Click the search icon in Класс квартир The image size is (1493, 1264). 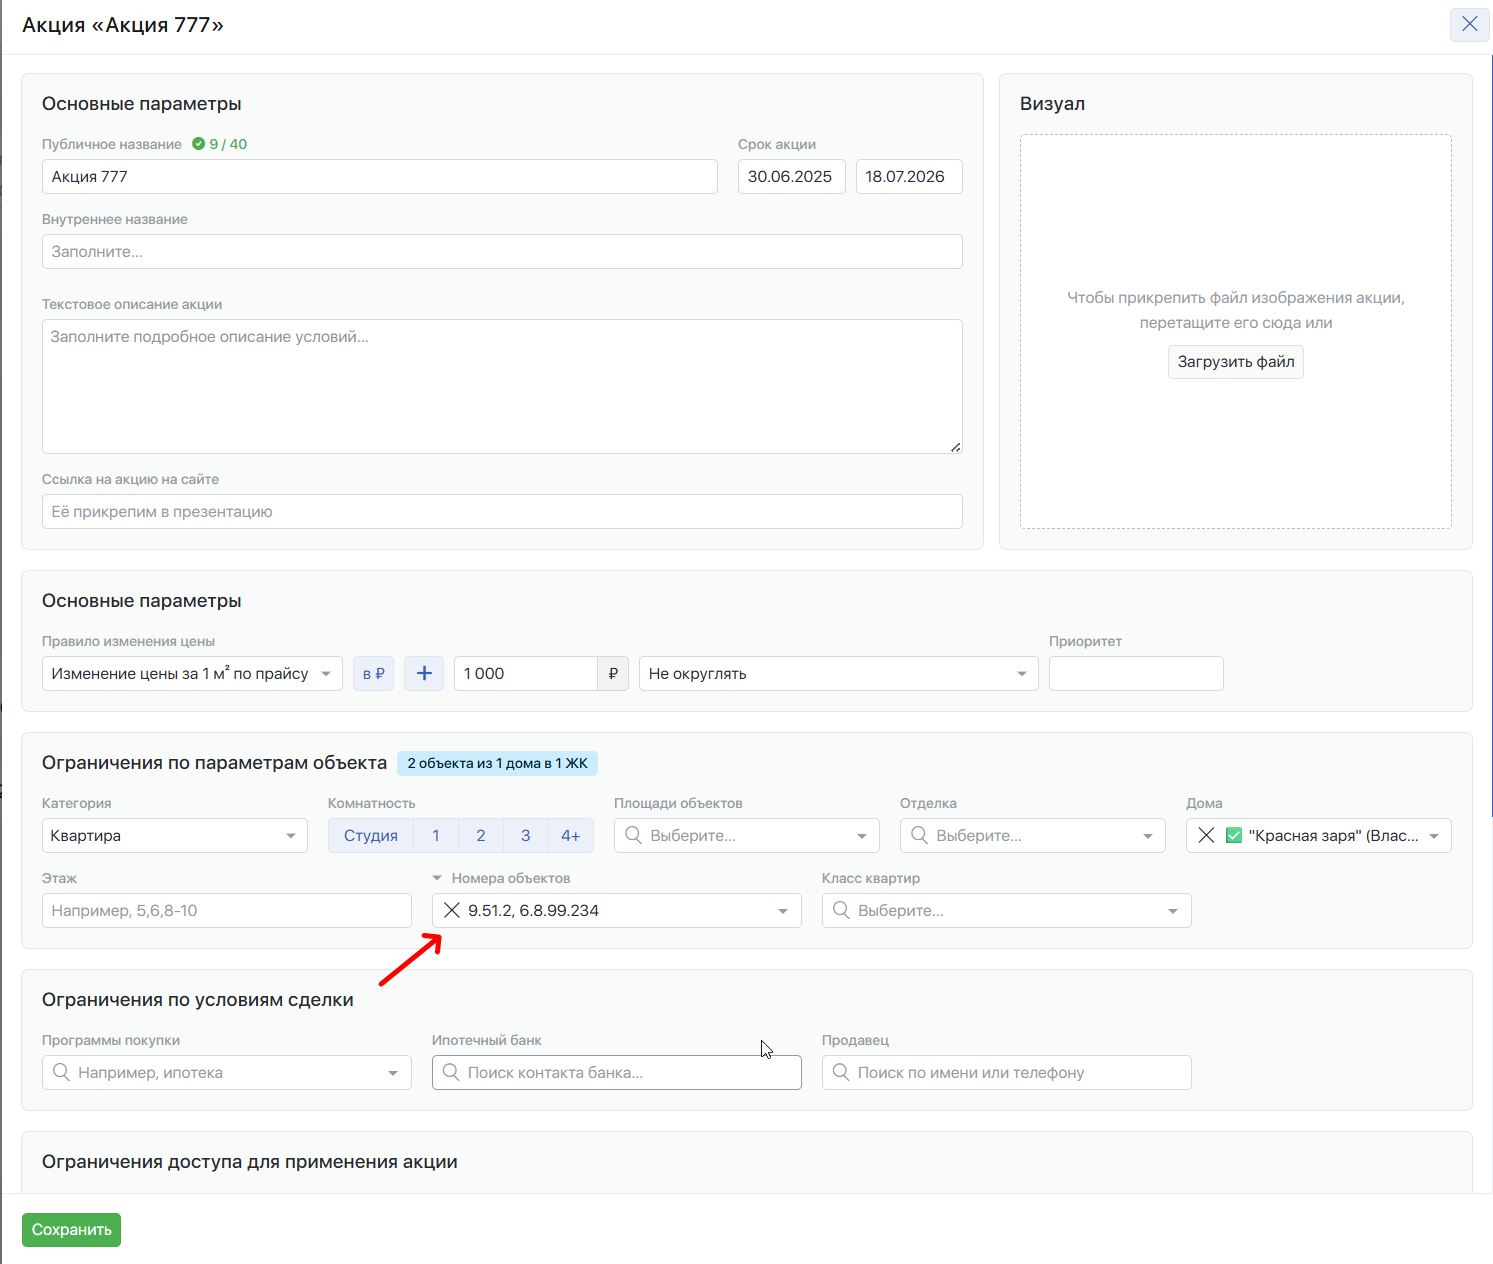(841, 910)
